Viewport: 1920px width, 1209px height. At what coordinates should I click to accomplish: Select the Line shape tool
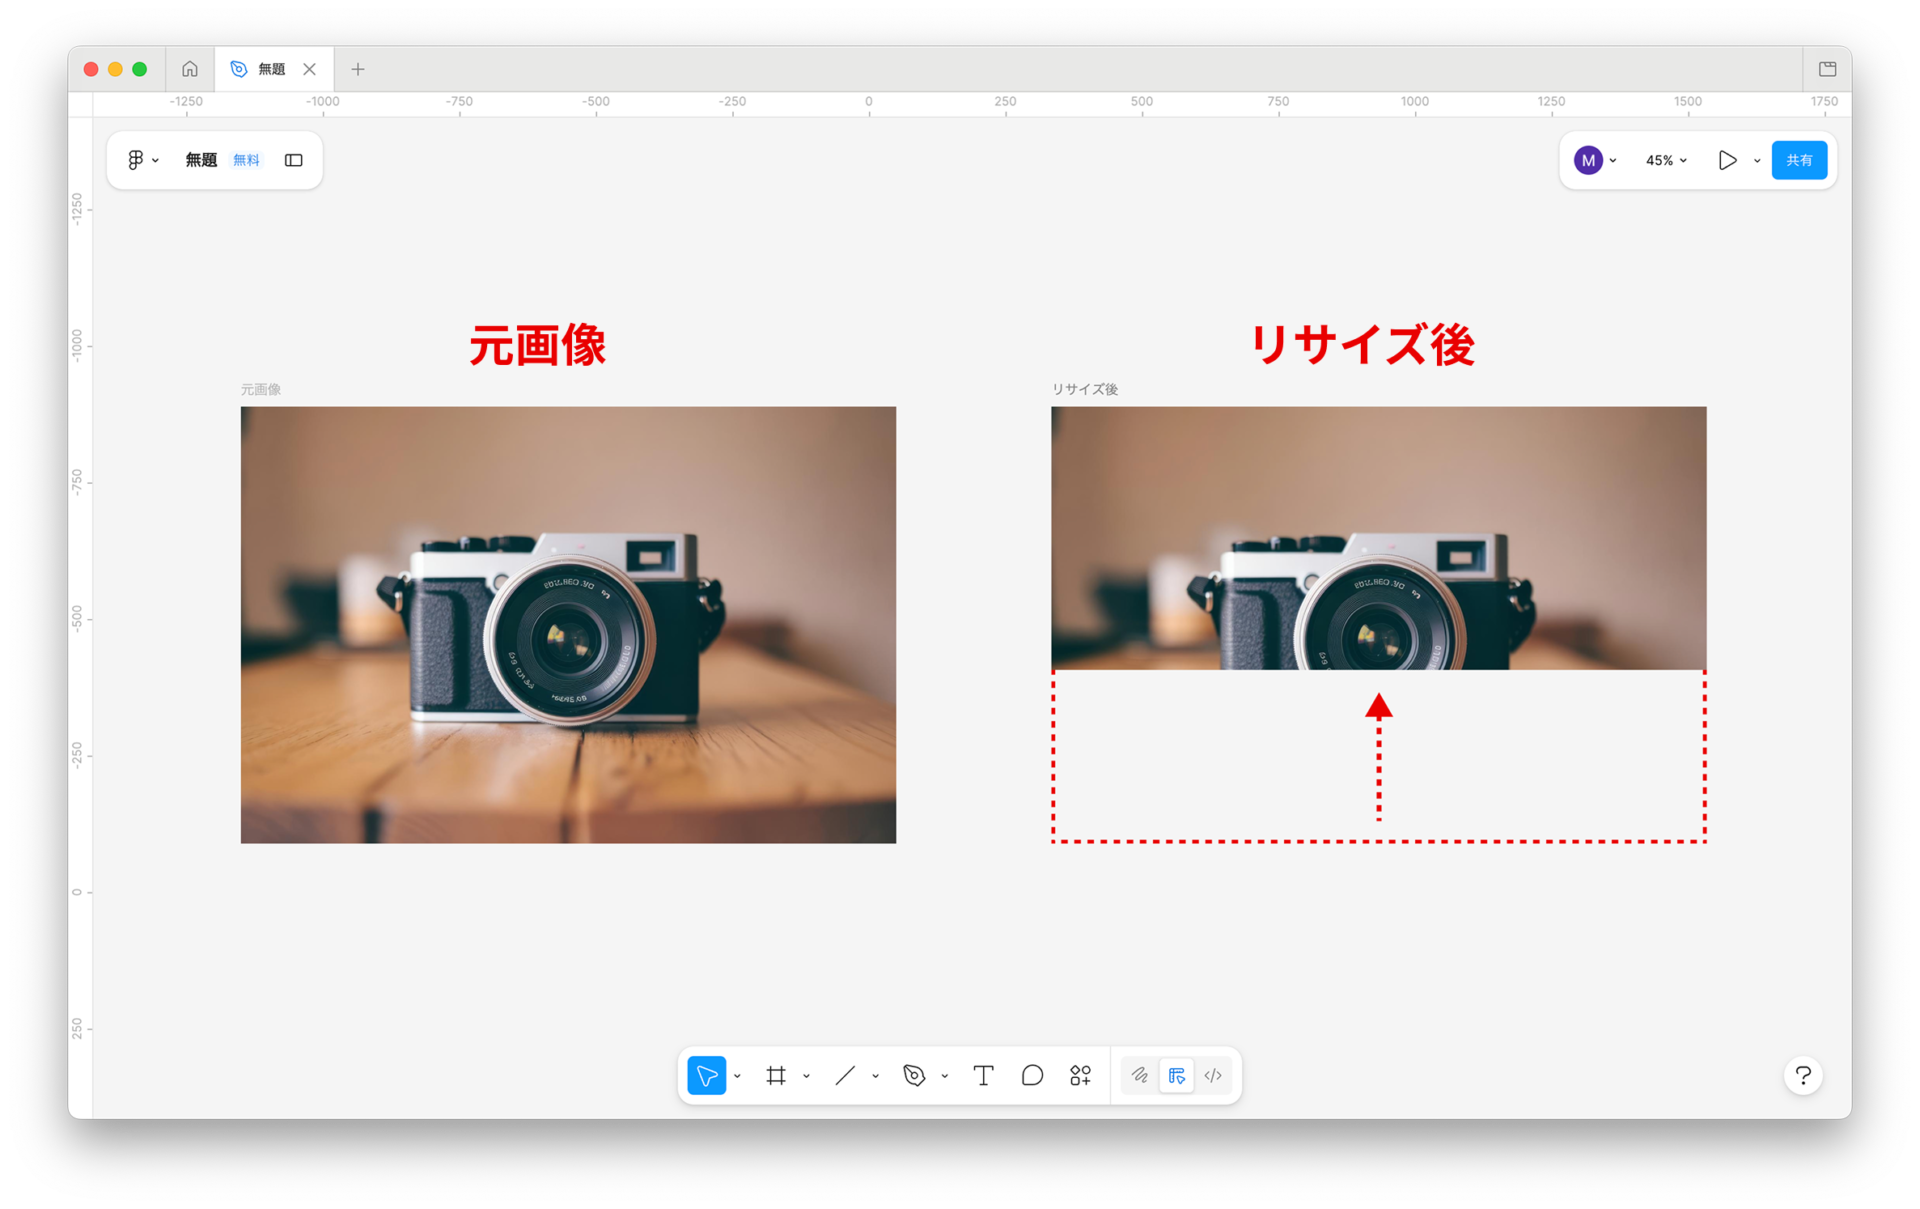(x=845, y=1075)
